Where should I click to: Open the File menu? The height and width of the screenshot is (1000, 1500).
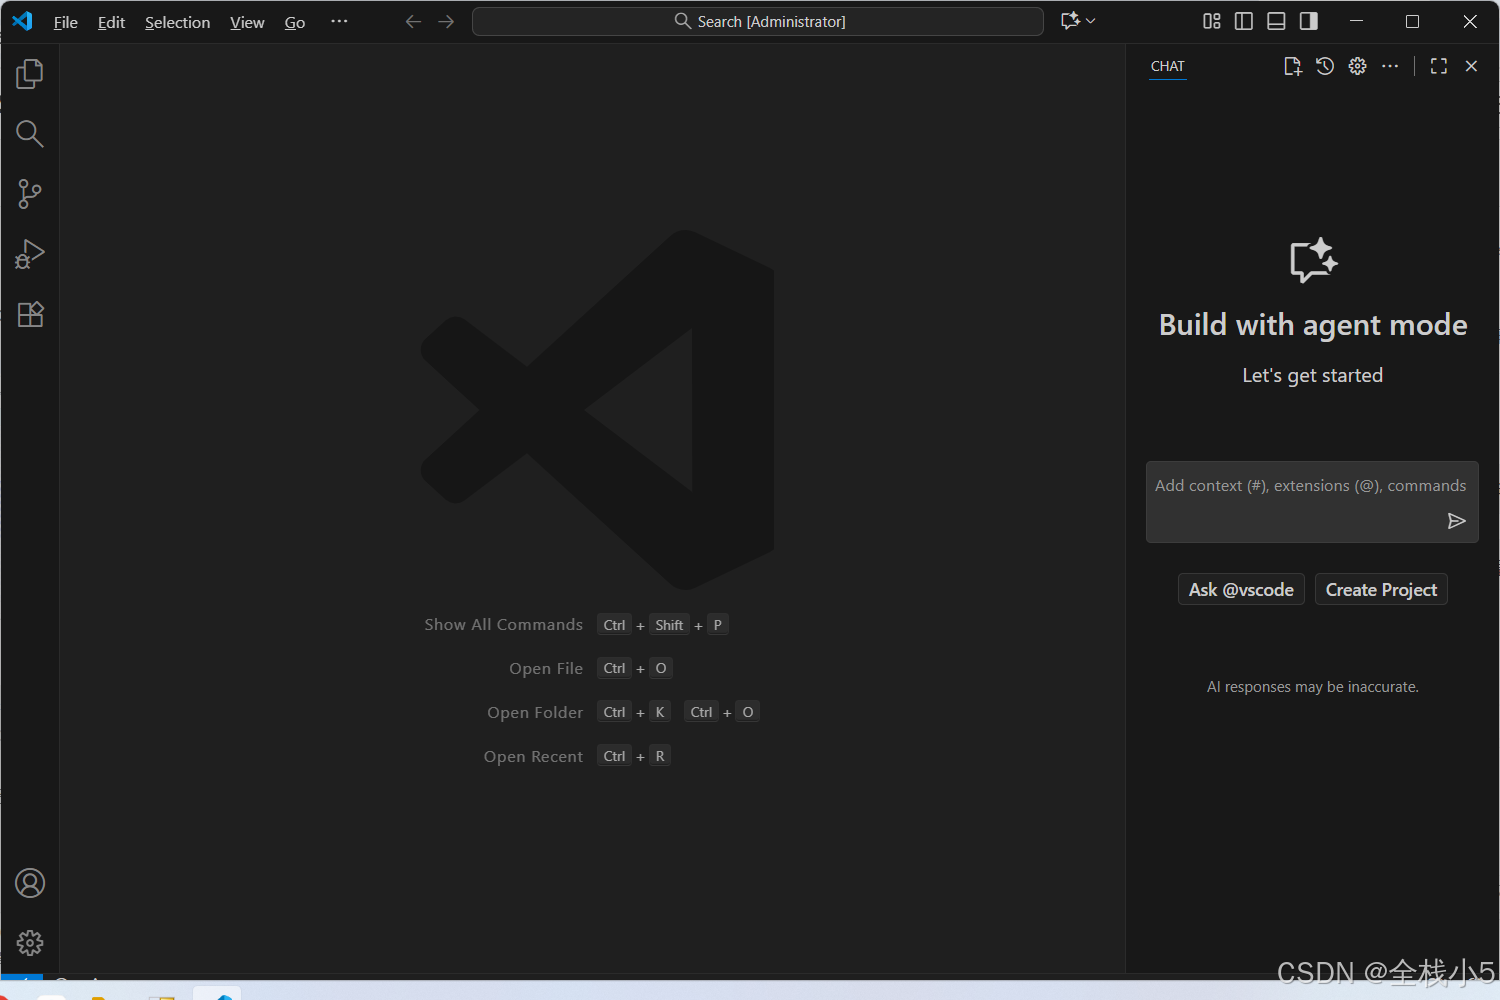(66, 22)
